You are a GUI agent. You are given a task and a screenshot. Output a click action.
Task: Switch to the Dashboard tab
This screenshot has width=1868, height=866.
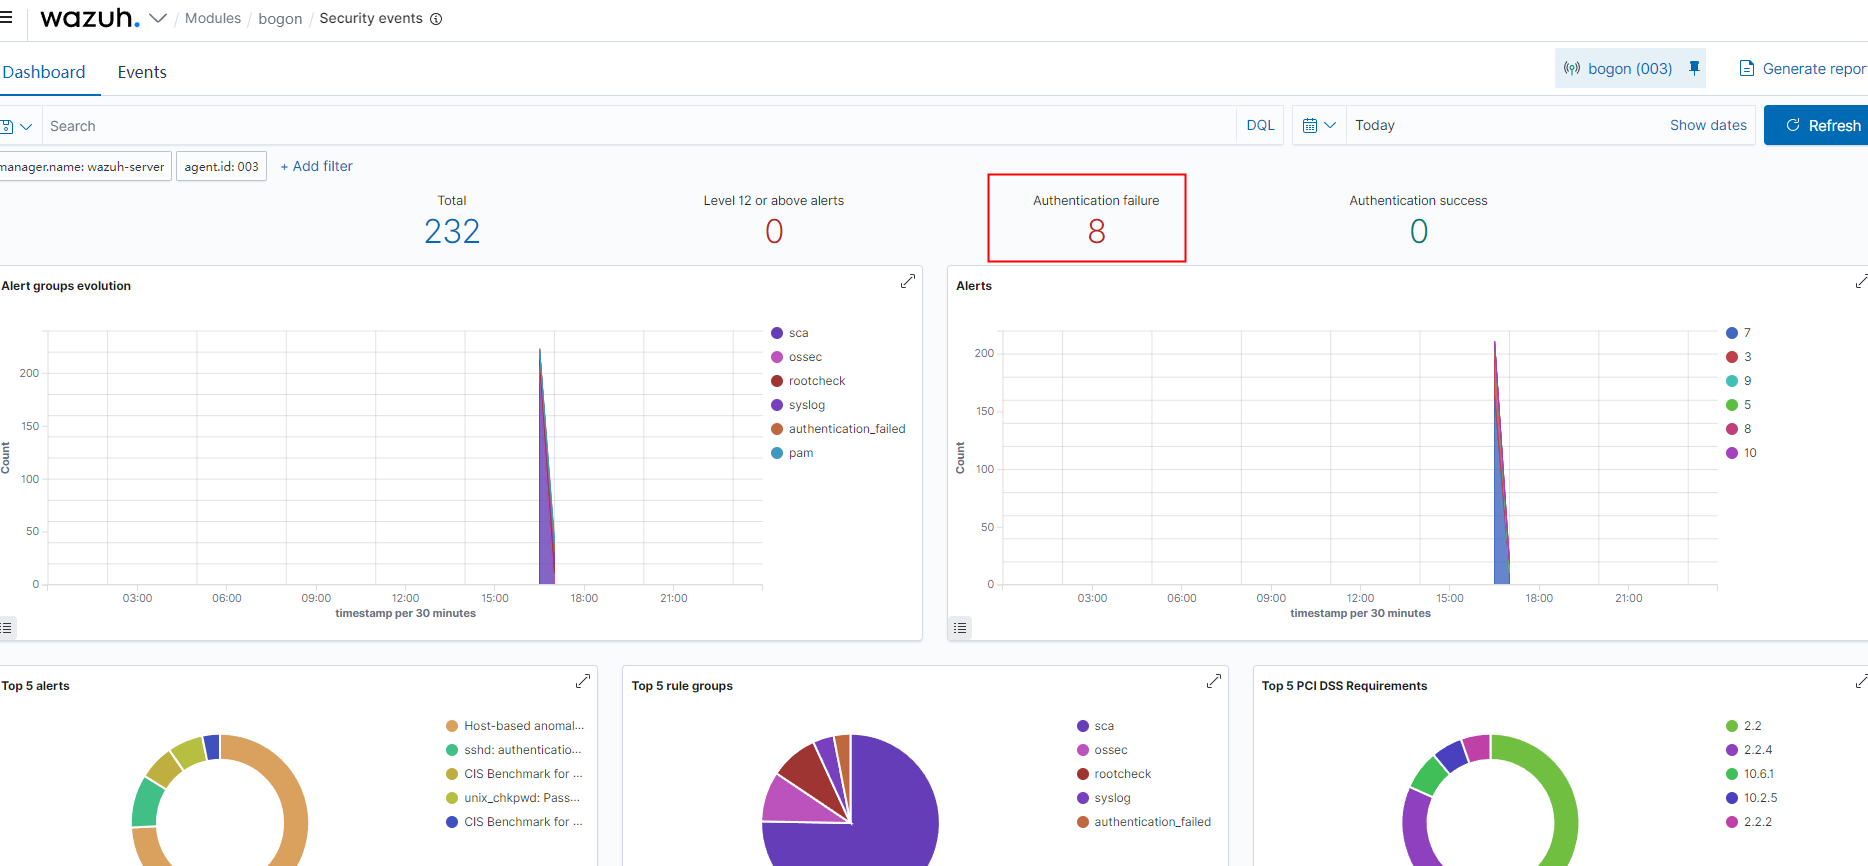click(x=44, y=72)
